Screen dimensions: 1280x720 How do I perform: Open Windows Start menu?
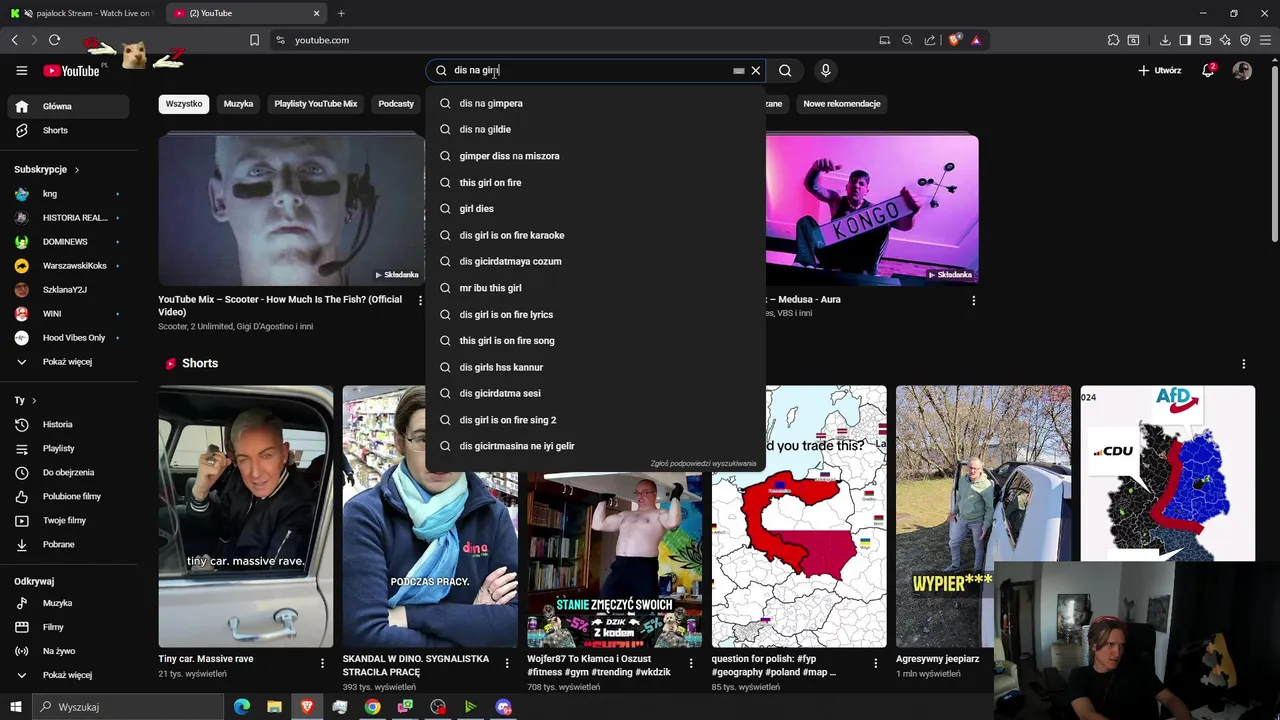[17, 707]
